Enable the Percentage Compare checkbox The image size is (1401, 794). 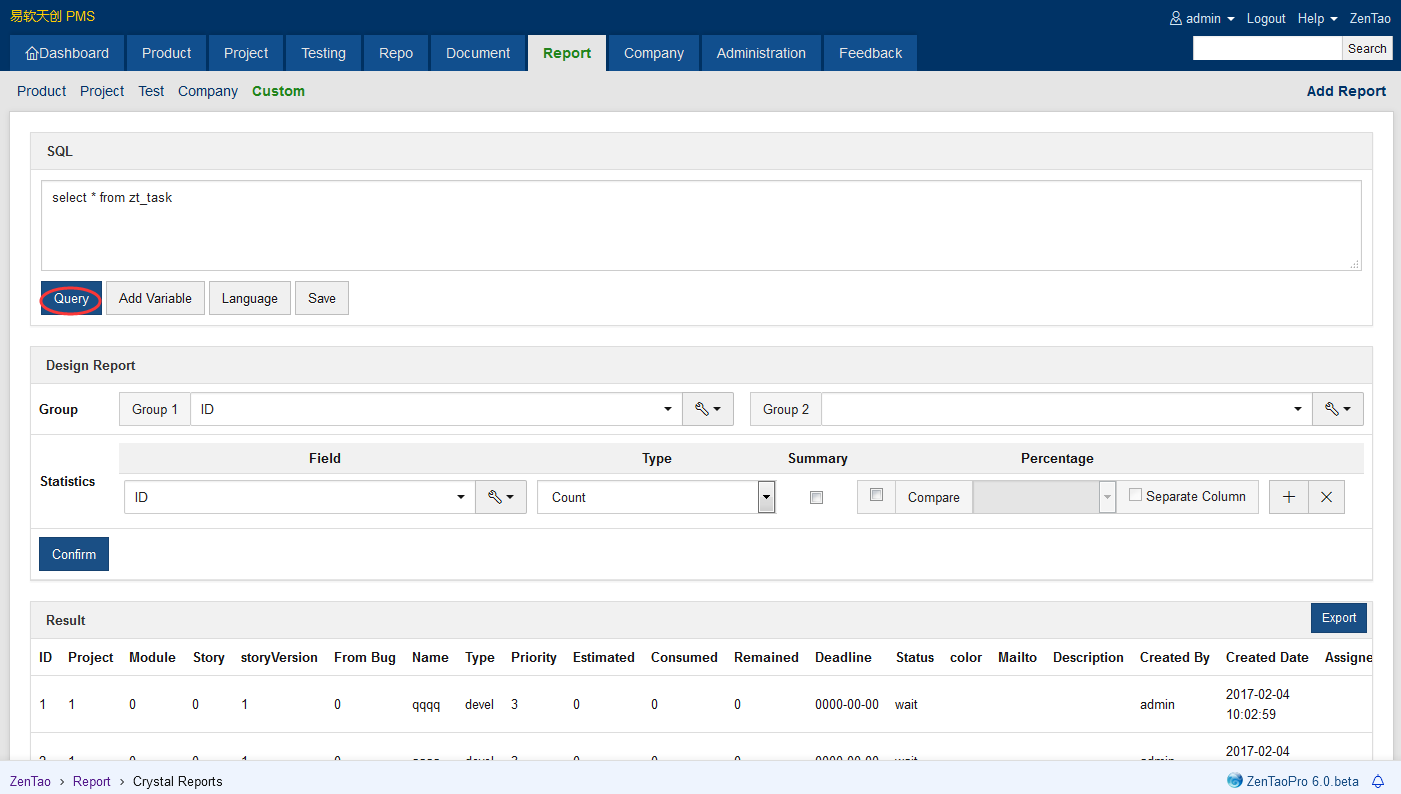tap(876, 494)
